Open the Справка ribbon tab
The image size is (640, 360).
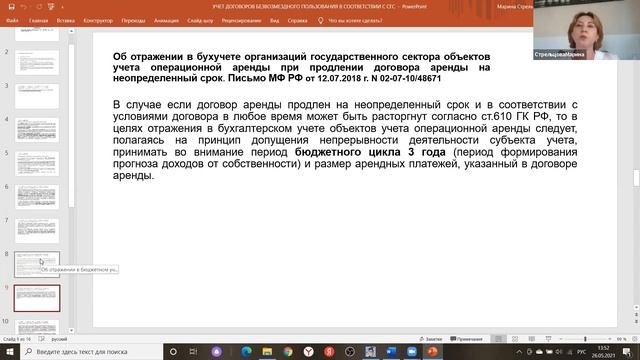(x=297, y=20)
